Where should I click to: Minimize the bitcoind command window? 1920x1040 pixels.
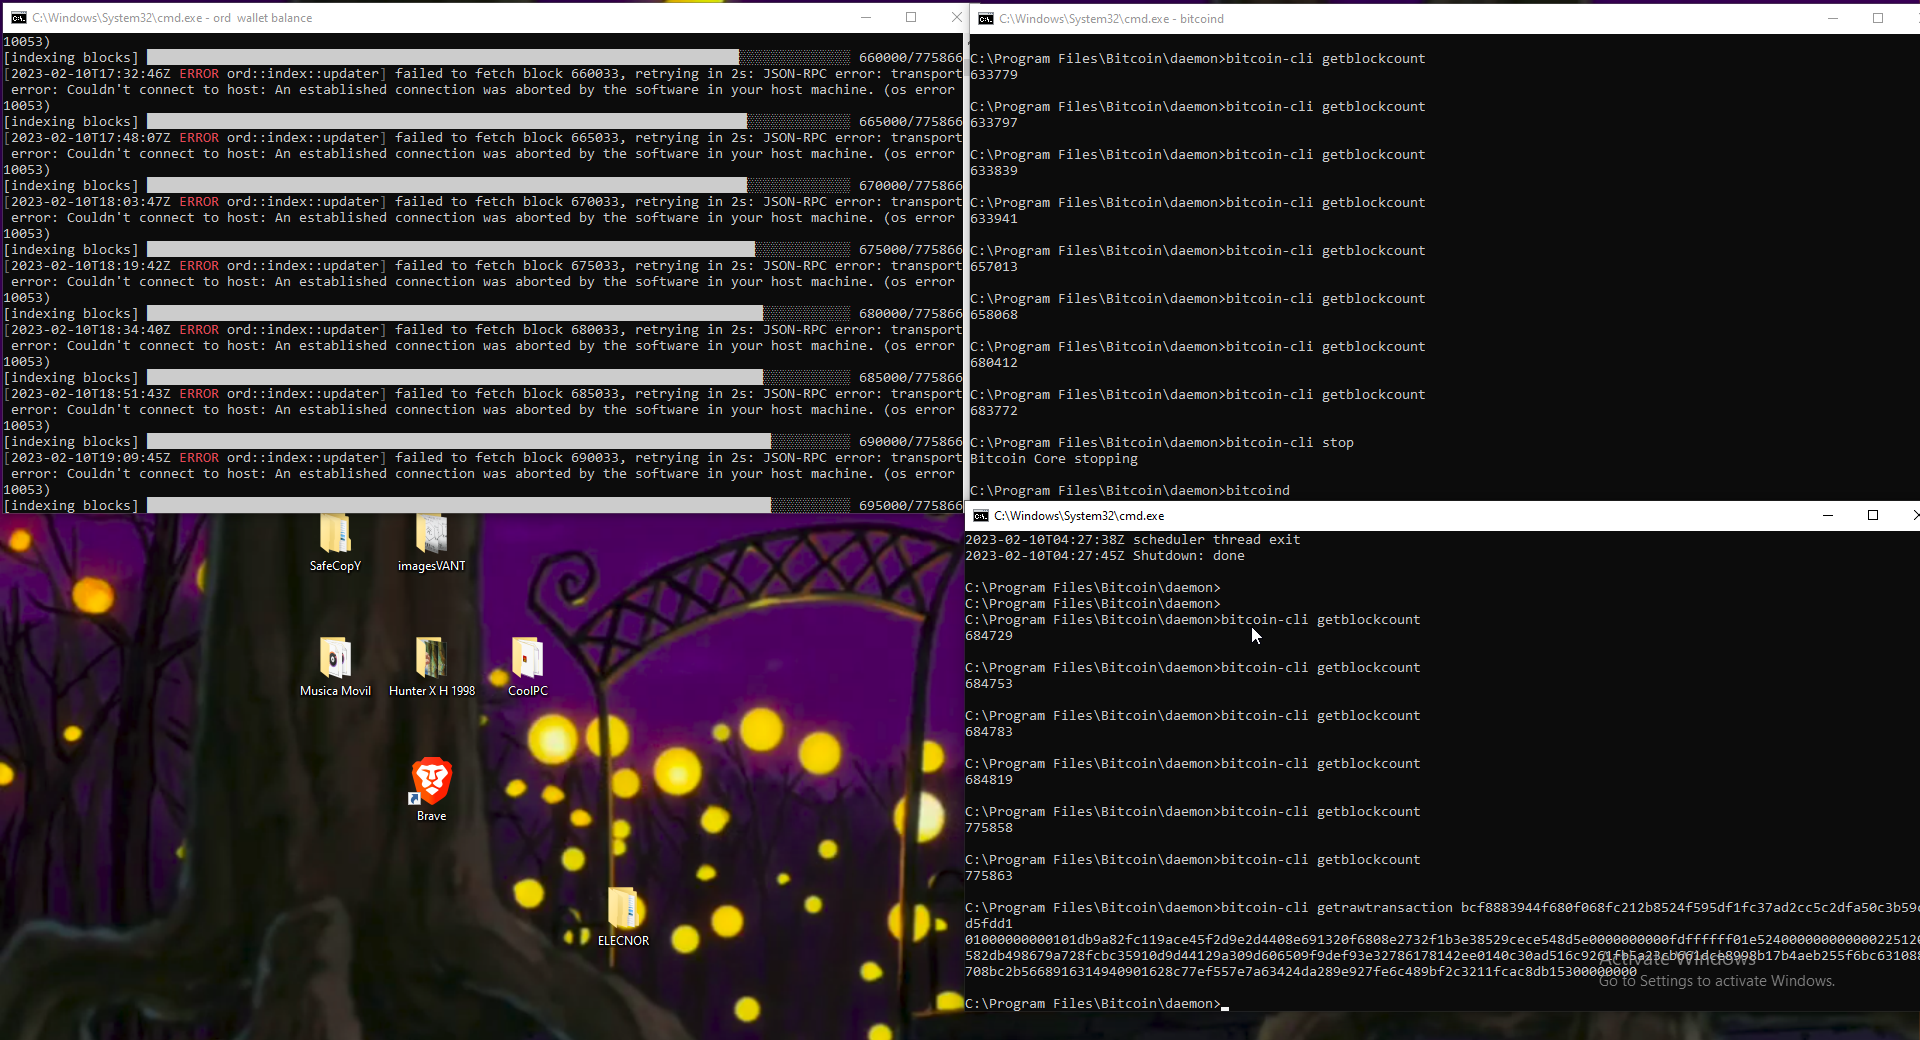(x=1833, y=19)
